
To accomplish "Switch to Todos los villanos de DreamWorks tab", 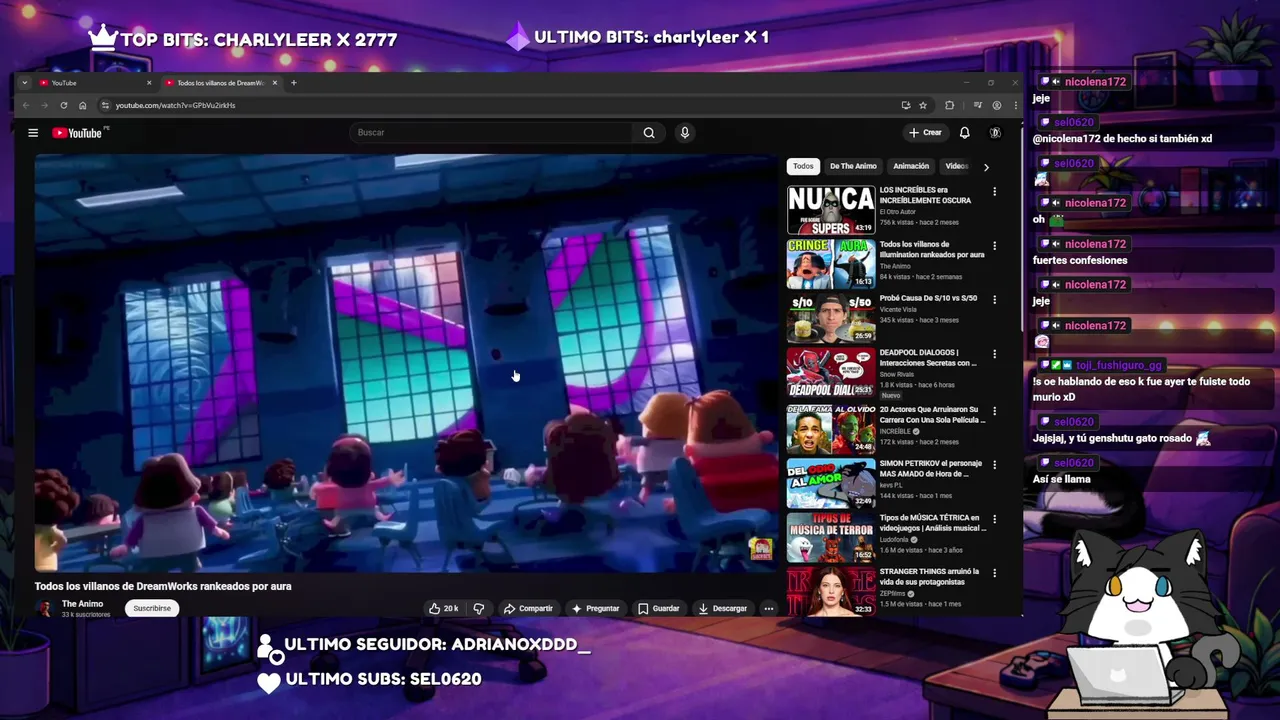I will 220,83.
